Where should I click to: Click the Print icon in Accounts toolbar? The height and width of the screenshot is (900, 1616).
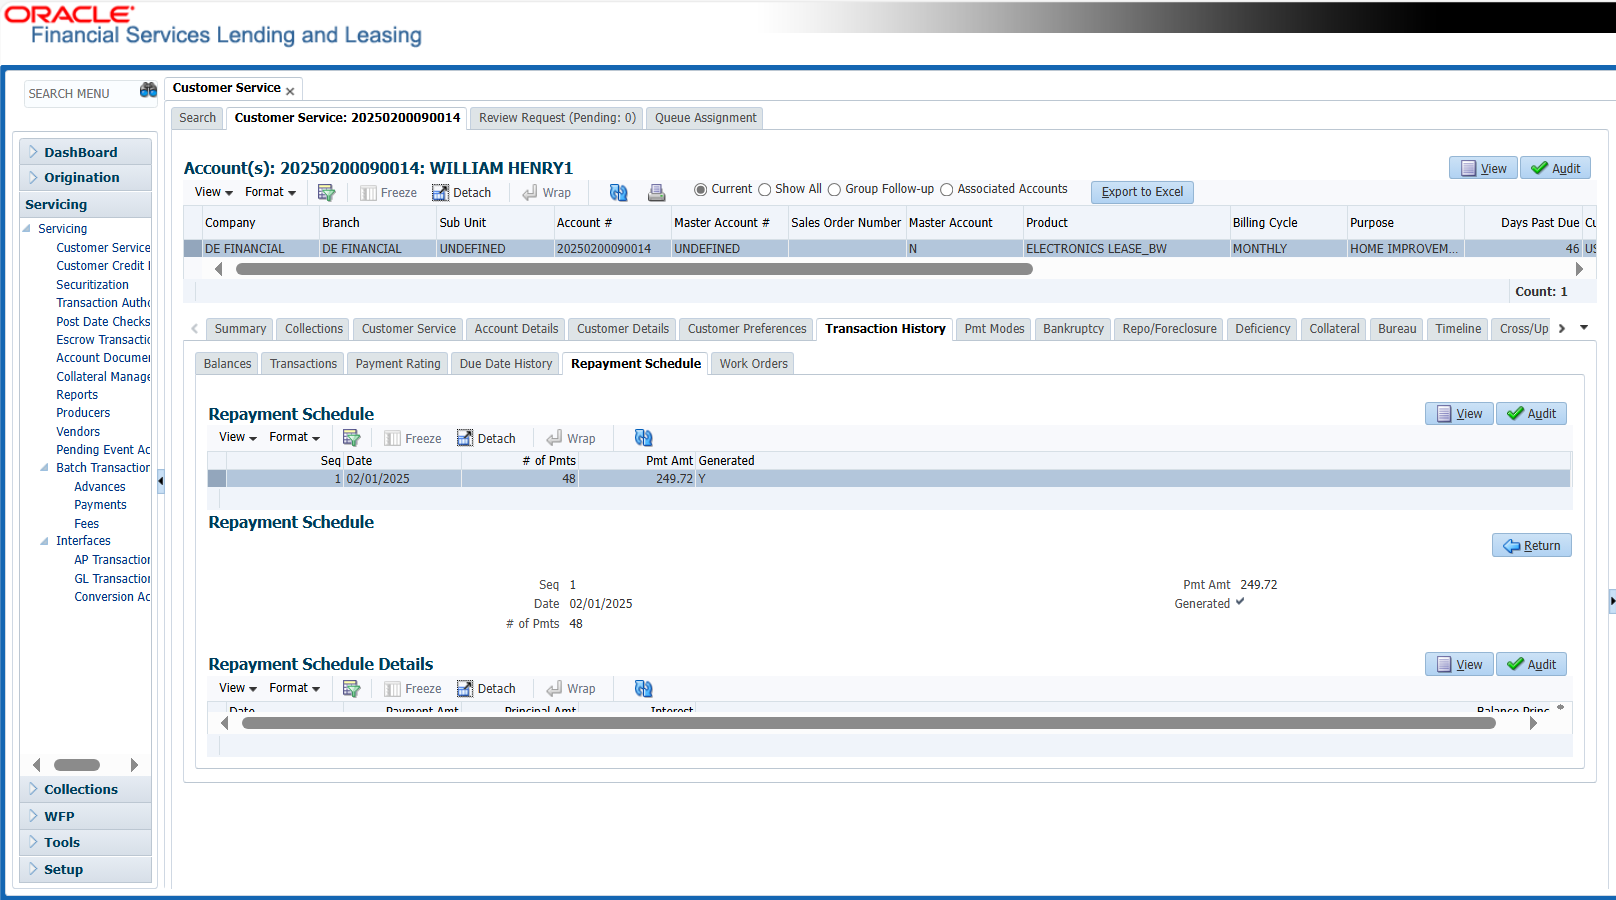point(657,192)
